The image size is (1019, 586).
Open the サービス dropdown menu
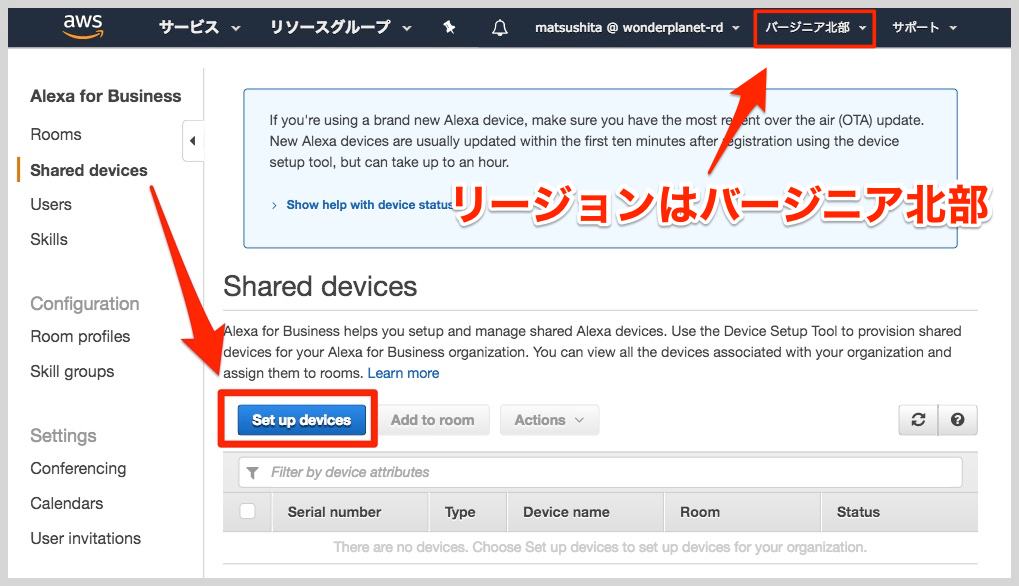200,27
